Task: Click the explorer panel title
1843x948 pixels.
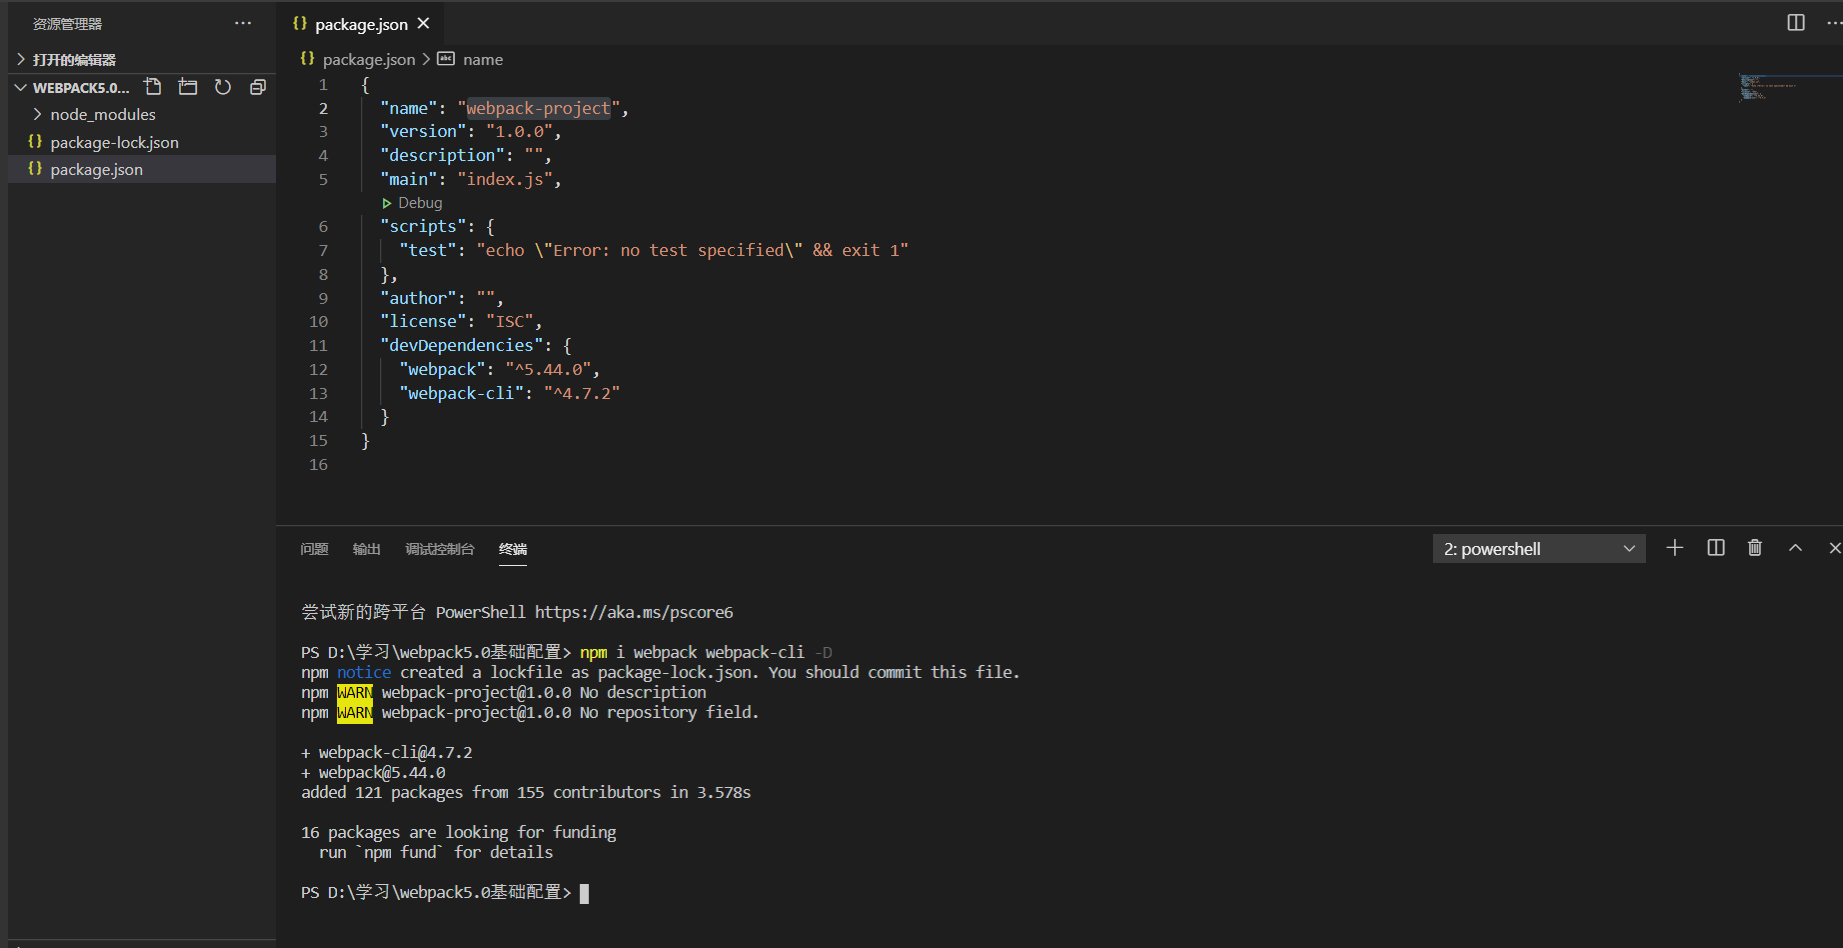Action: [67, 23]
